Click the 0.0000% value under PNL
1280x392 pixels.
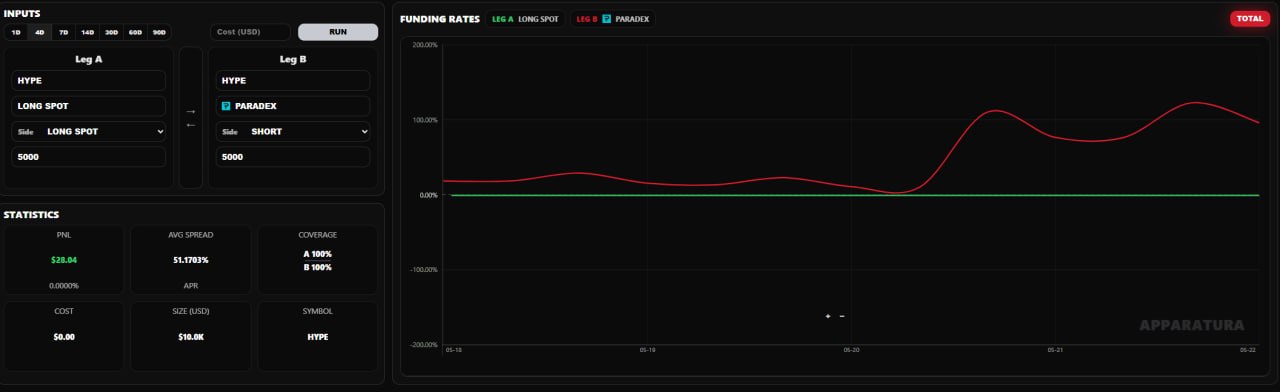click(x=64, y=285)
